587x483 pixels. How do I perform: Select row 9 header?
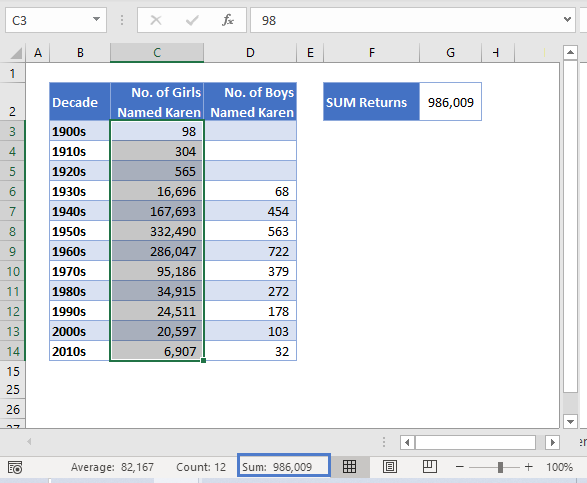coord(12,251)
